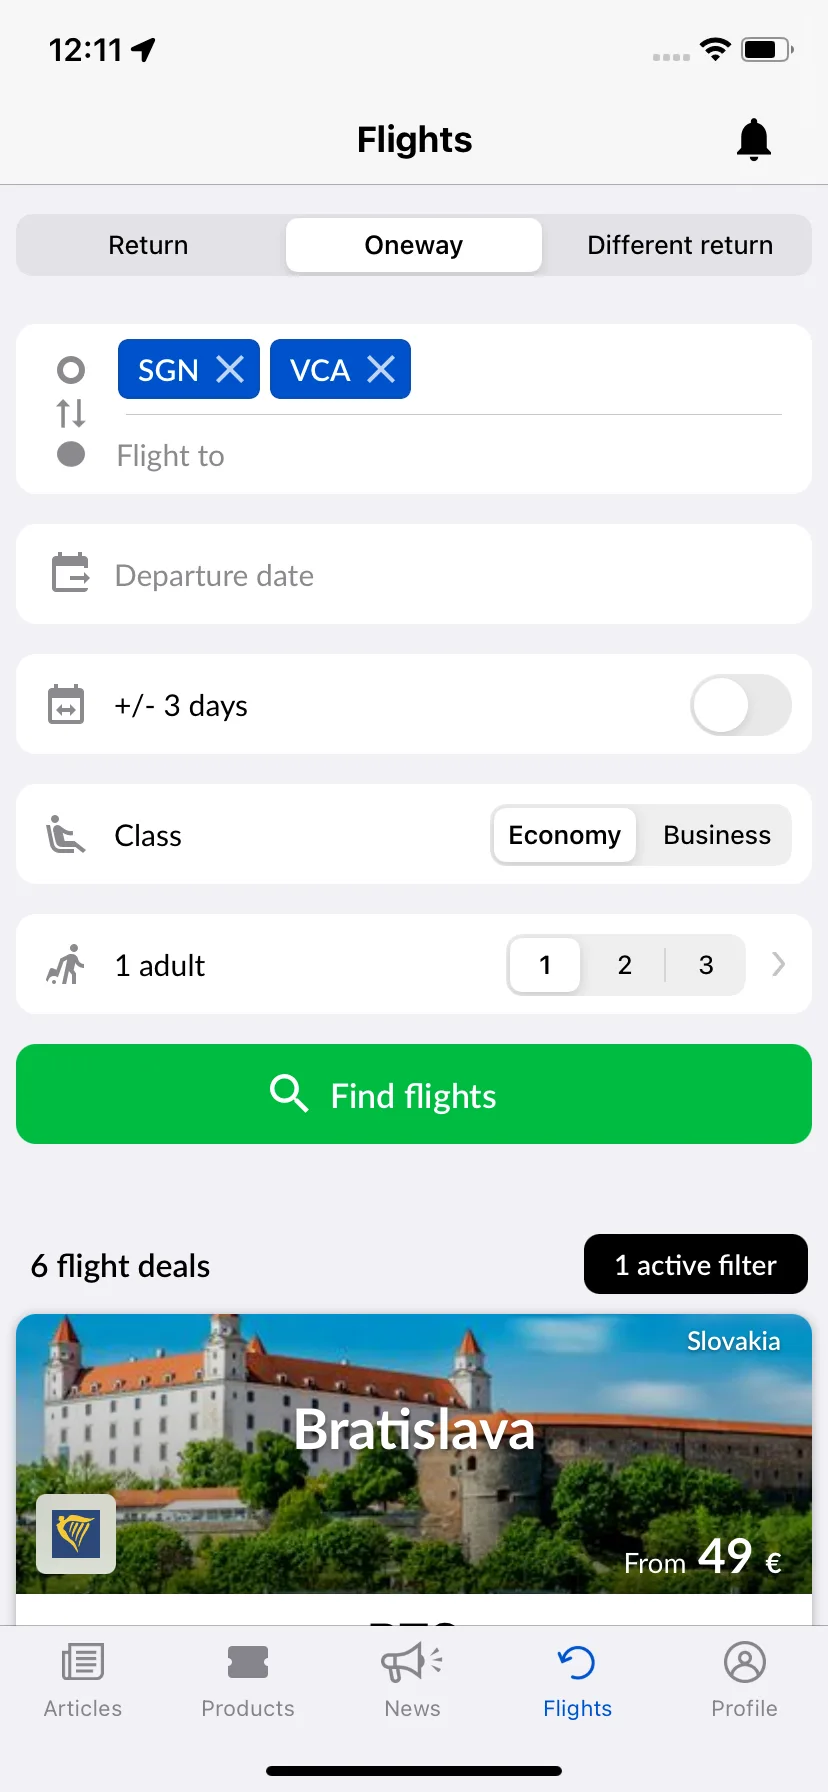The width and height of the screenshot is (828, 1792).
Task: Tap the Ryanair airline logo
Action: tap(76, 1534)
